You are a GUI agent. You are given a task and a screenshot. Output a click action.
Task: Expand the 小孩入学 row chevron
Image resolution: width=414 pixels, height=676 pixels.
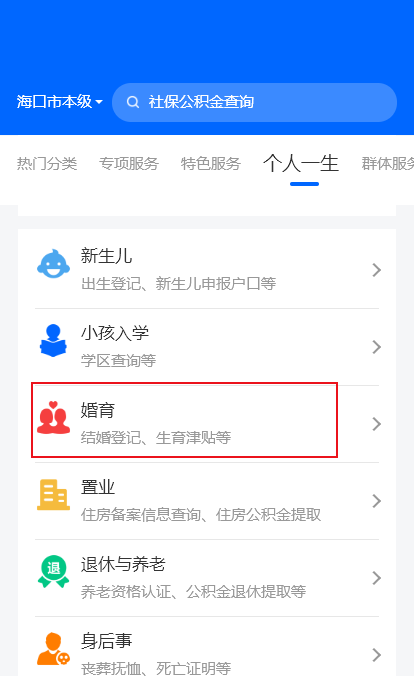coord(376,347)
